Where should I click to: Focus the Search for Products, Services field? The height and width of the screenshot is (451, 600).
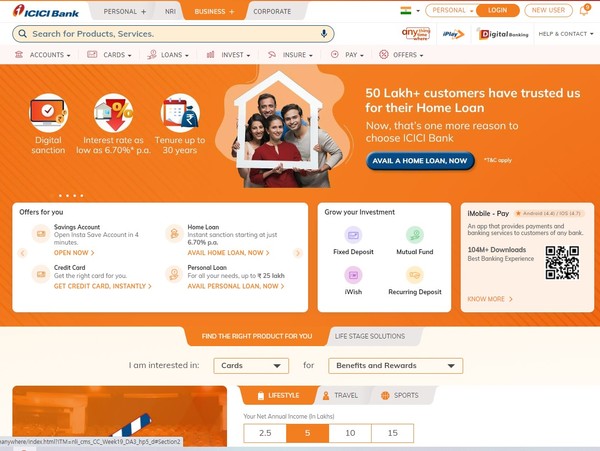pos(173,34)
